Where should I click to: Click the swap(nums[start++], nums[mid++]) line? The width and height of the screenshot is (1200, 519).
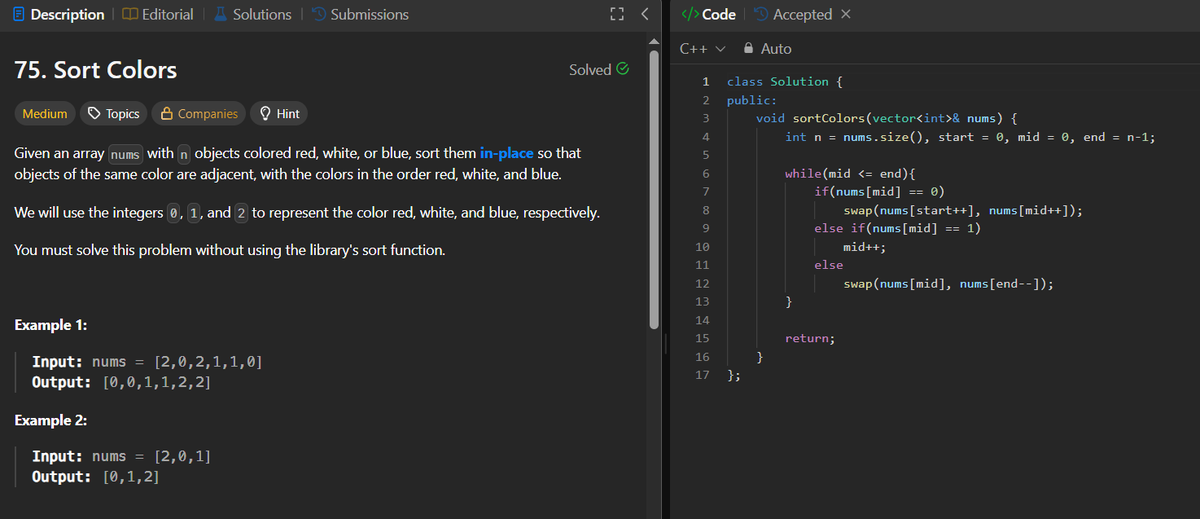(x=963, y=210)
